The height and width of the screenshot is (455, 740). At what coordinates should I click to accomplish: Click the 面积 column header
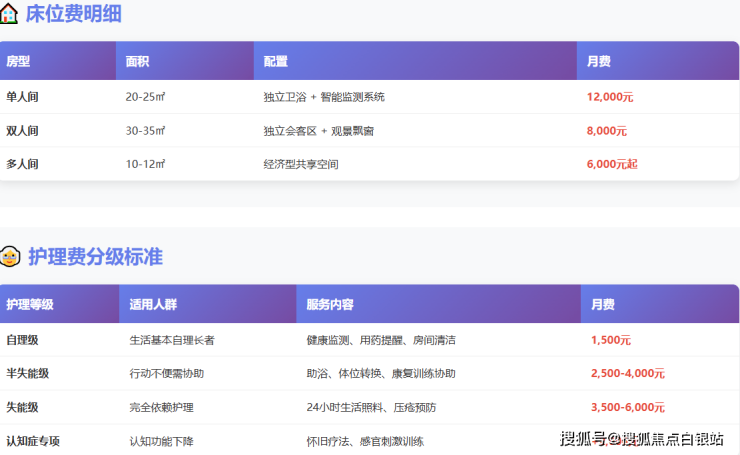pyautogui.click(x=137, y=61)
